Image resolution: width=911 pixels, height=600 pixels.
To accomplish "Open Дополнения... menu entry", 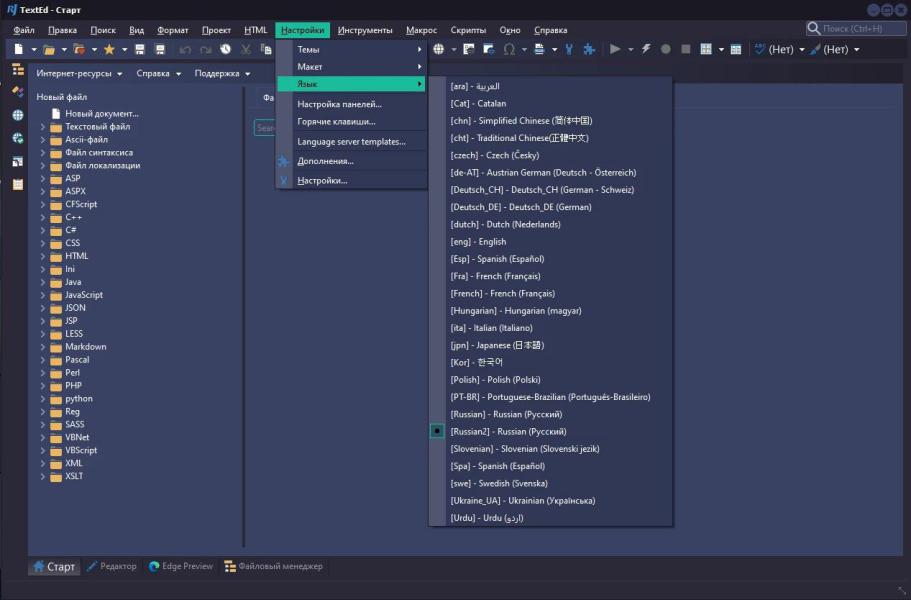I will (x=352, y=161).
